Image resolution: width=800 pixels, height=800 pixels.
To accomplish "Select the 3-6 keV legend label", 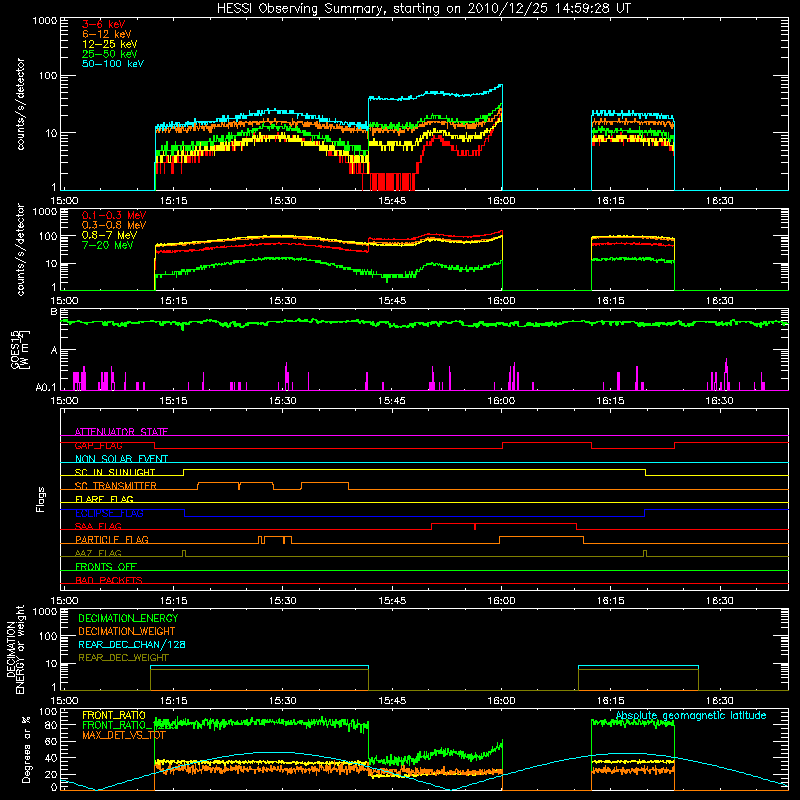I will (103, 24).
